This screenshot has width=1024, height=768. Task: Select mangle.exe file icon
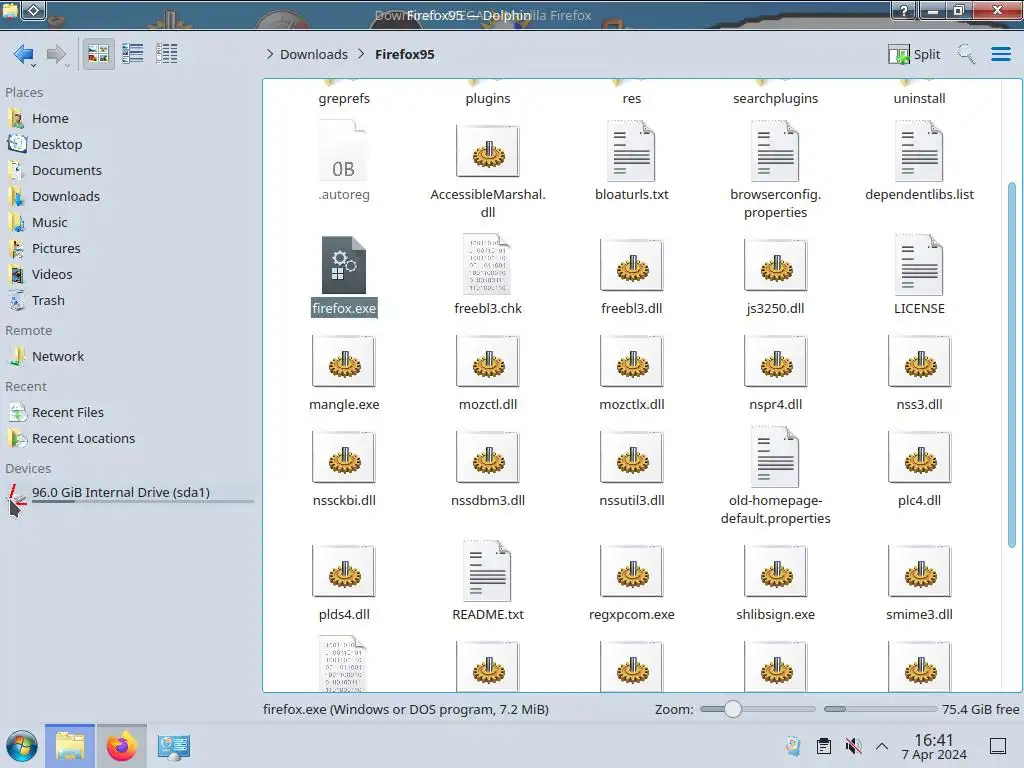pyautogui.click(x=344, y=361)
